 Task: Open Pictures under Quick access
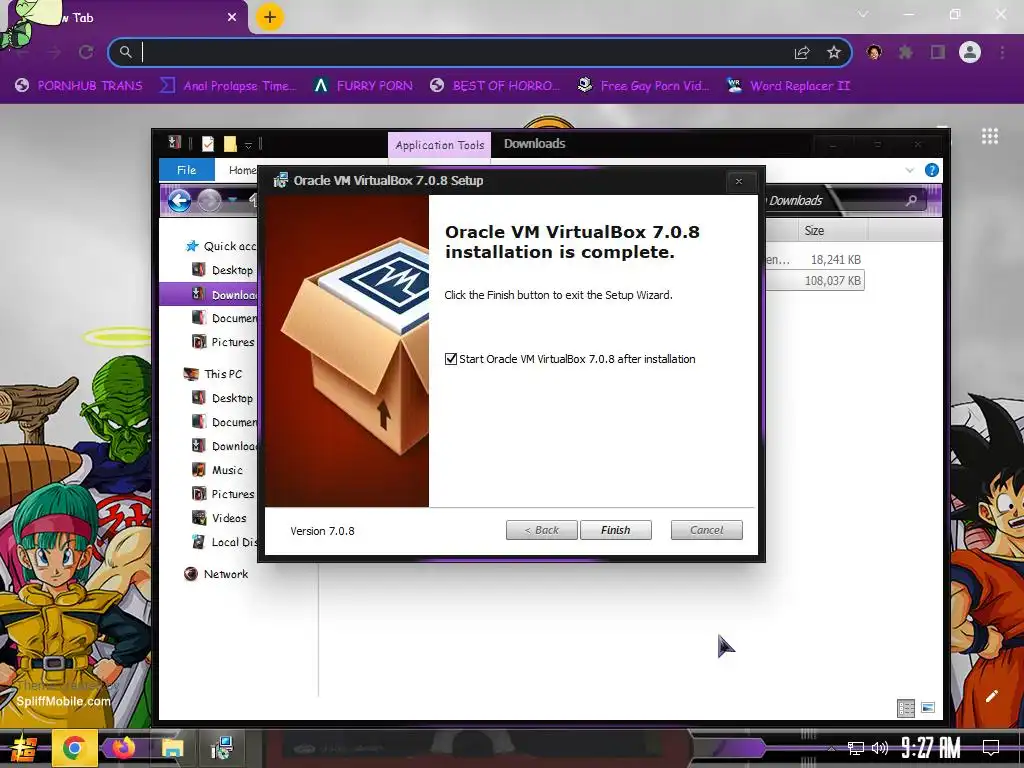click(x=223, y=342)
